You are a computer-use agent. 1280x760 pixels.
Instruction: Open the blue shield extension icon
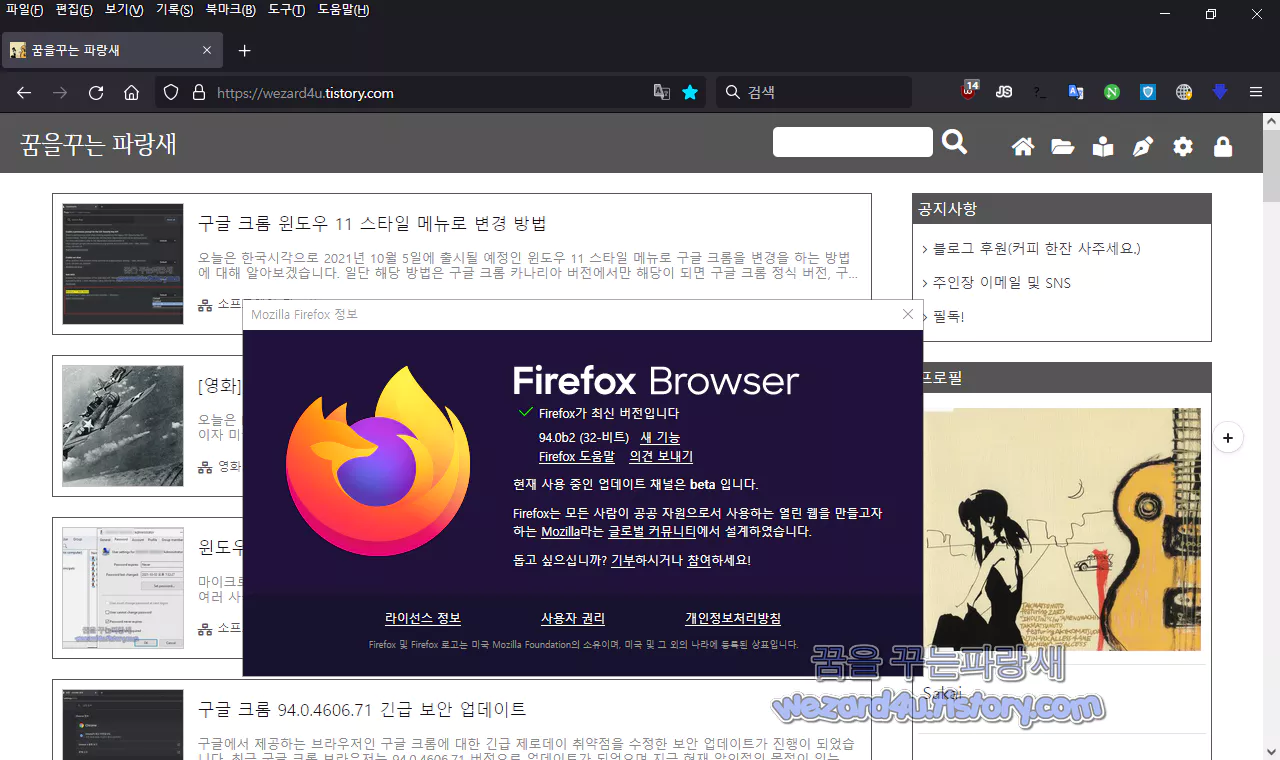[1148, 93]
